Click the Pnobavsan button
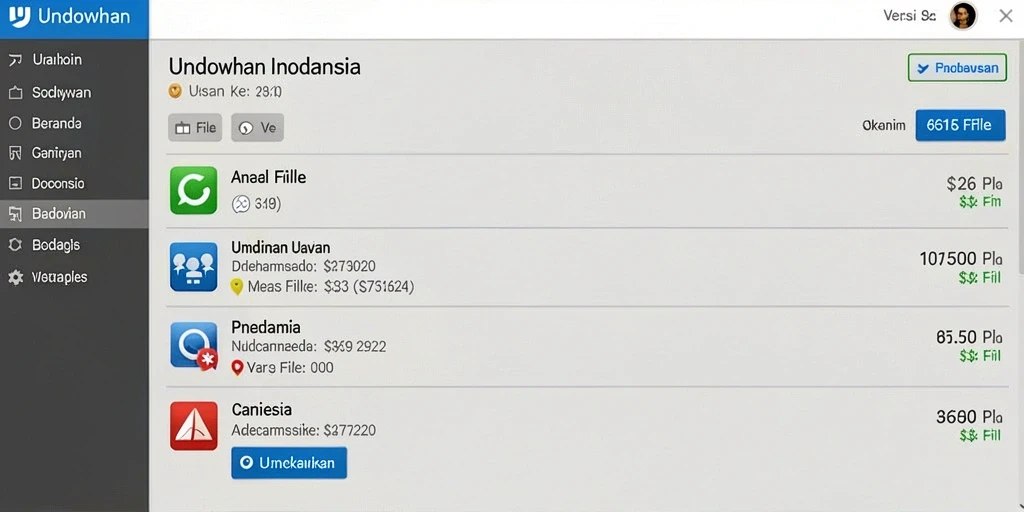The height and width of the screenshot is (512, 1024). point(957,67)
